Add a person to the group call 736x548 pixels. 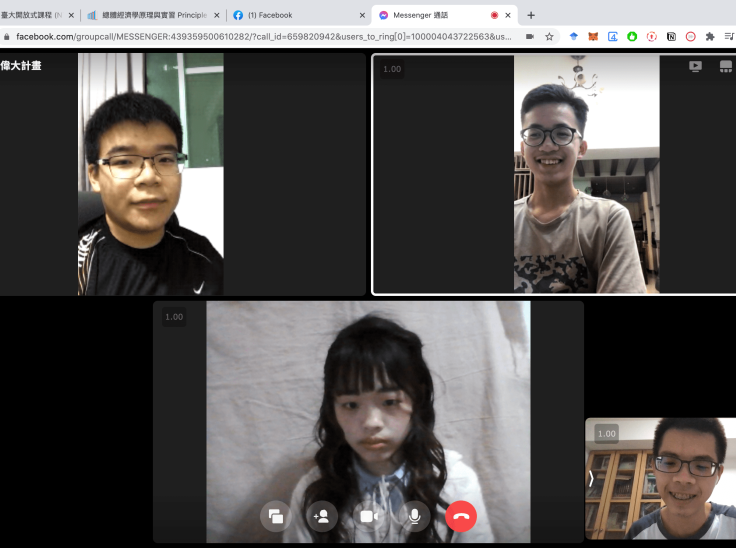322,517
